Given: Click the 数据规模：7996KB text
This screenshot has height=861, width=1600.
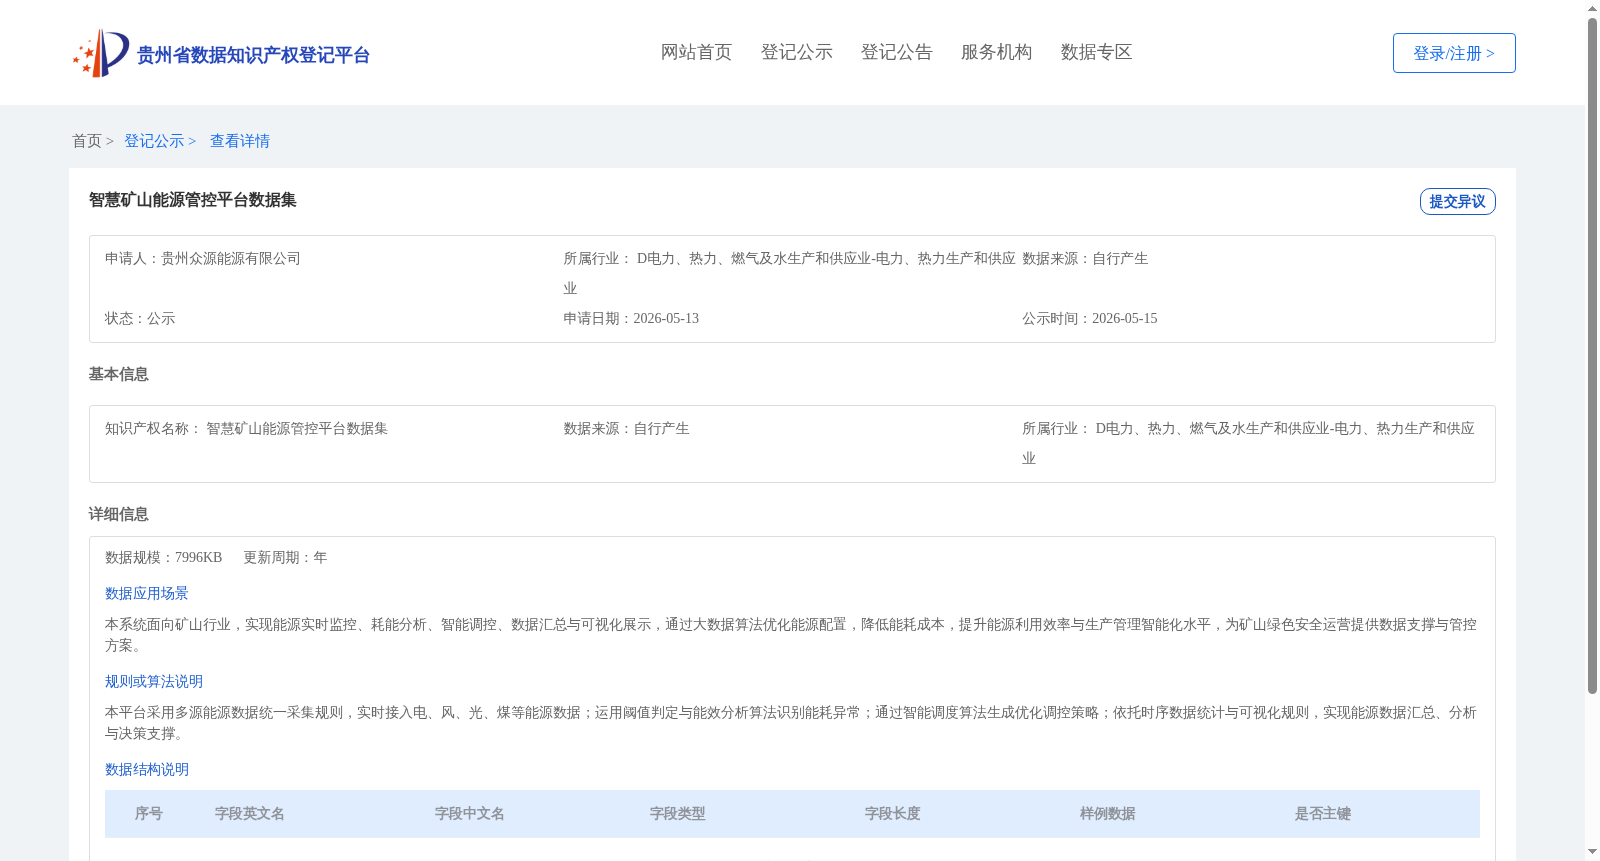Looking at the screenshot, I should pyautogui.click(x=163, y=557).
